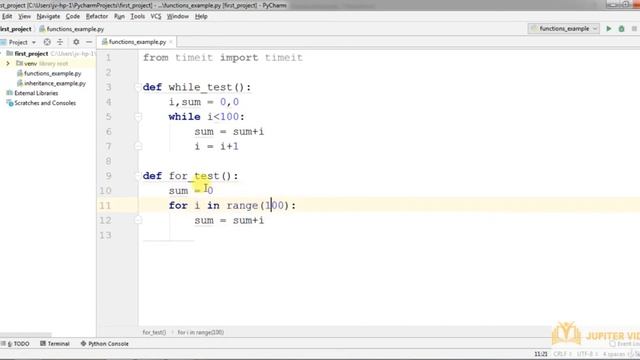Click 'i = i+1' statement

[x=216, y=146]
